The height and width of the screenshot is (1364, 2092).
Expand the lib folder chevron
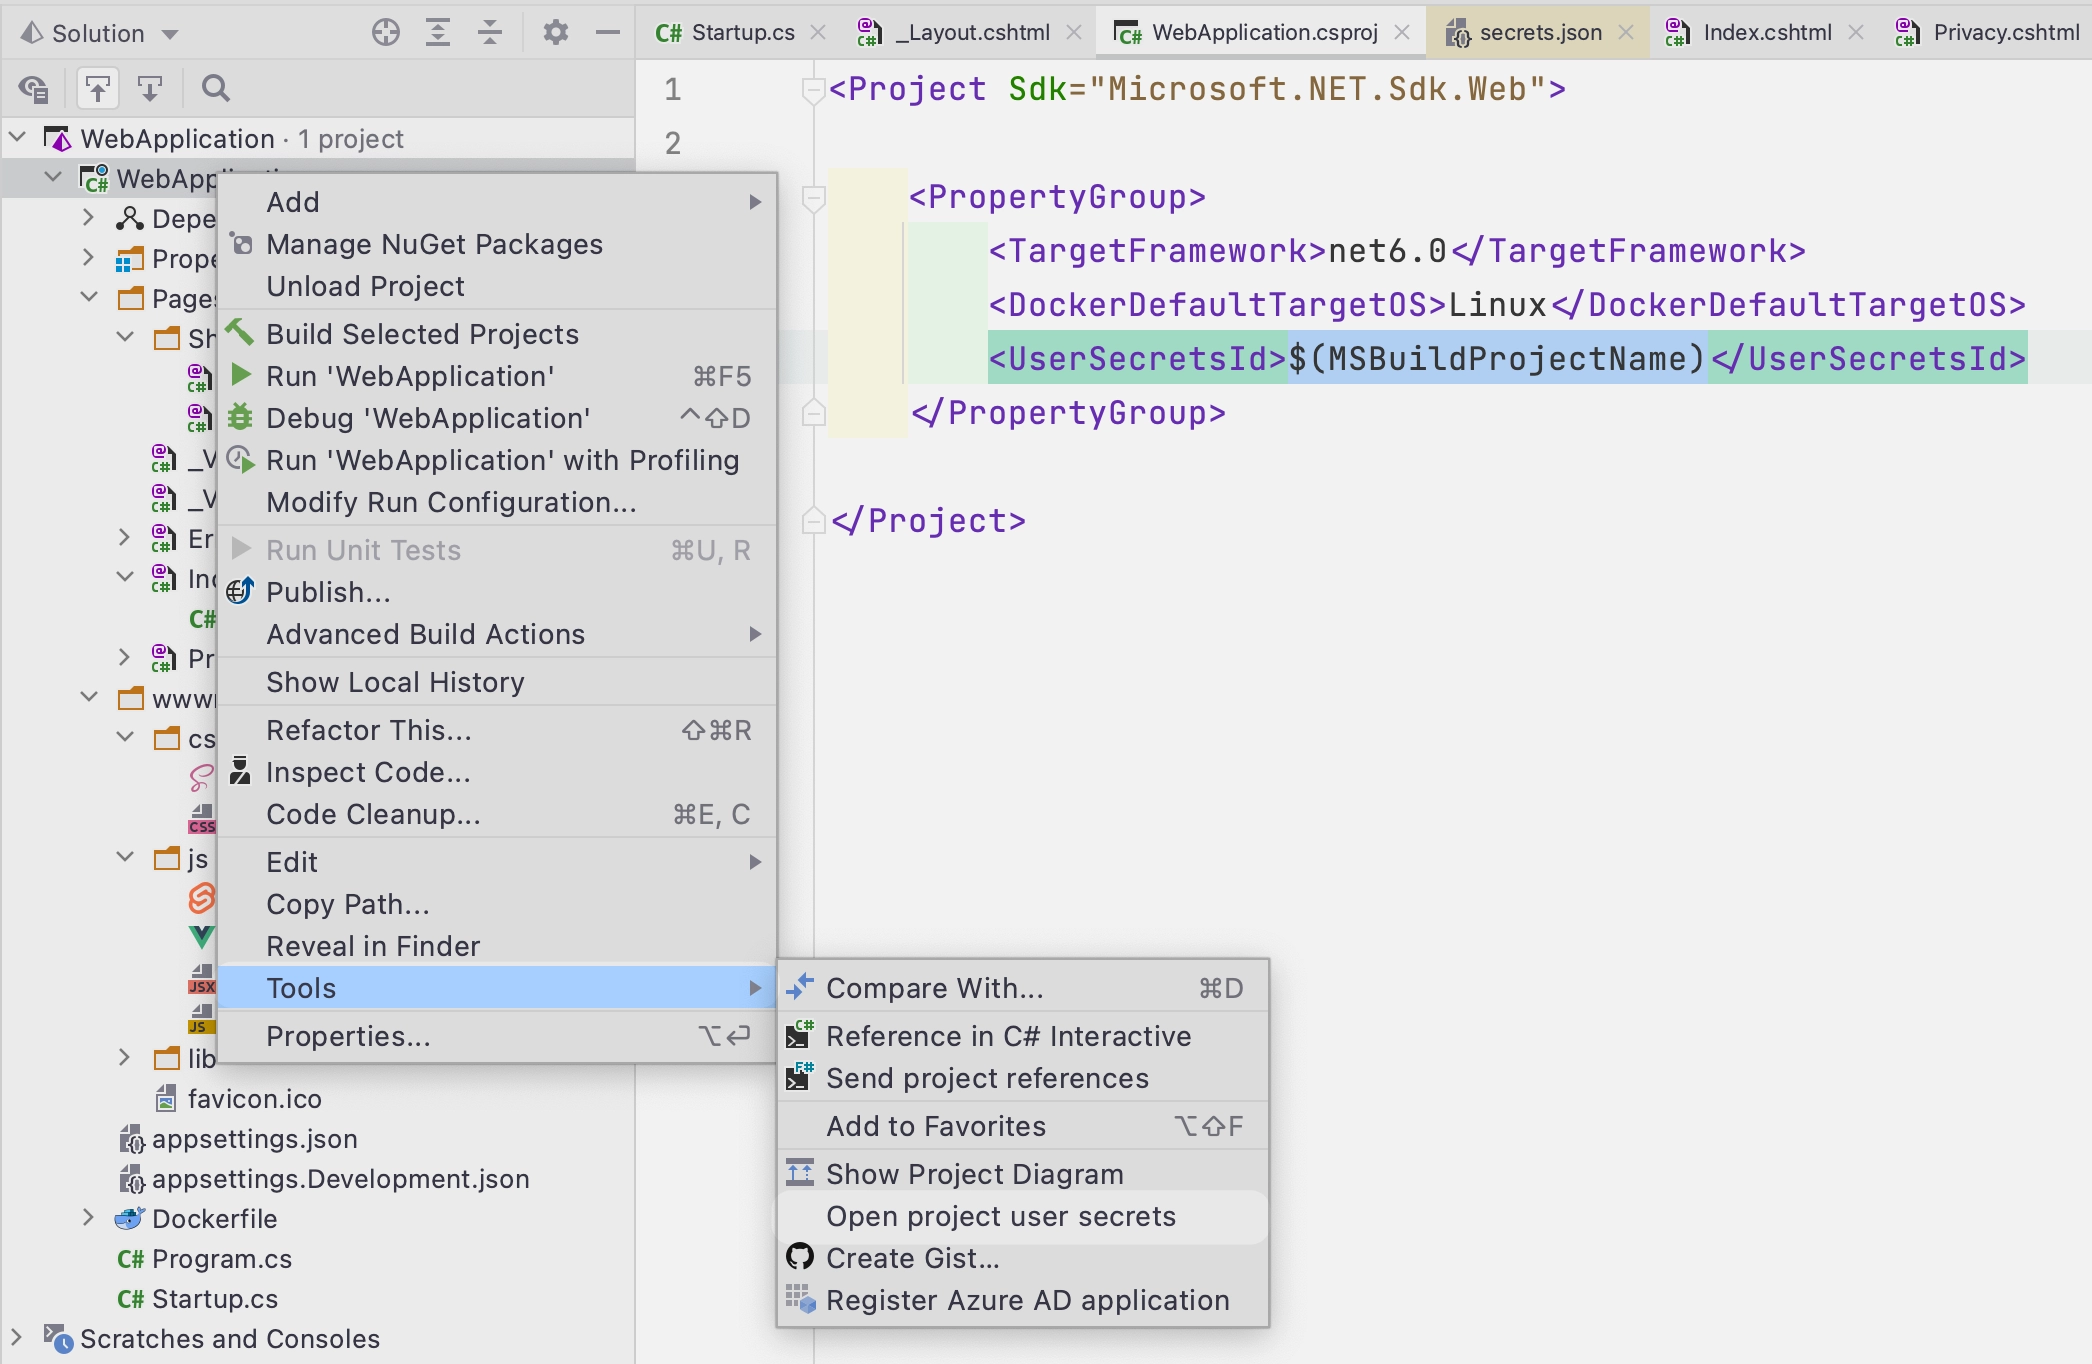[124, 1057]
